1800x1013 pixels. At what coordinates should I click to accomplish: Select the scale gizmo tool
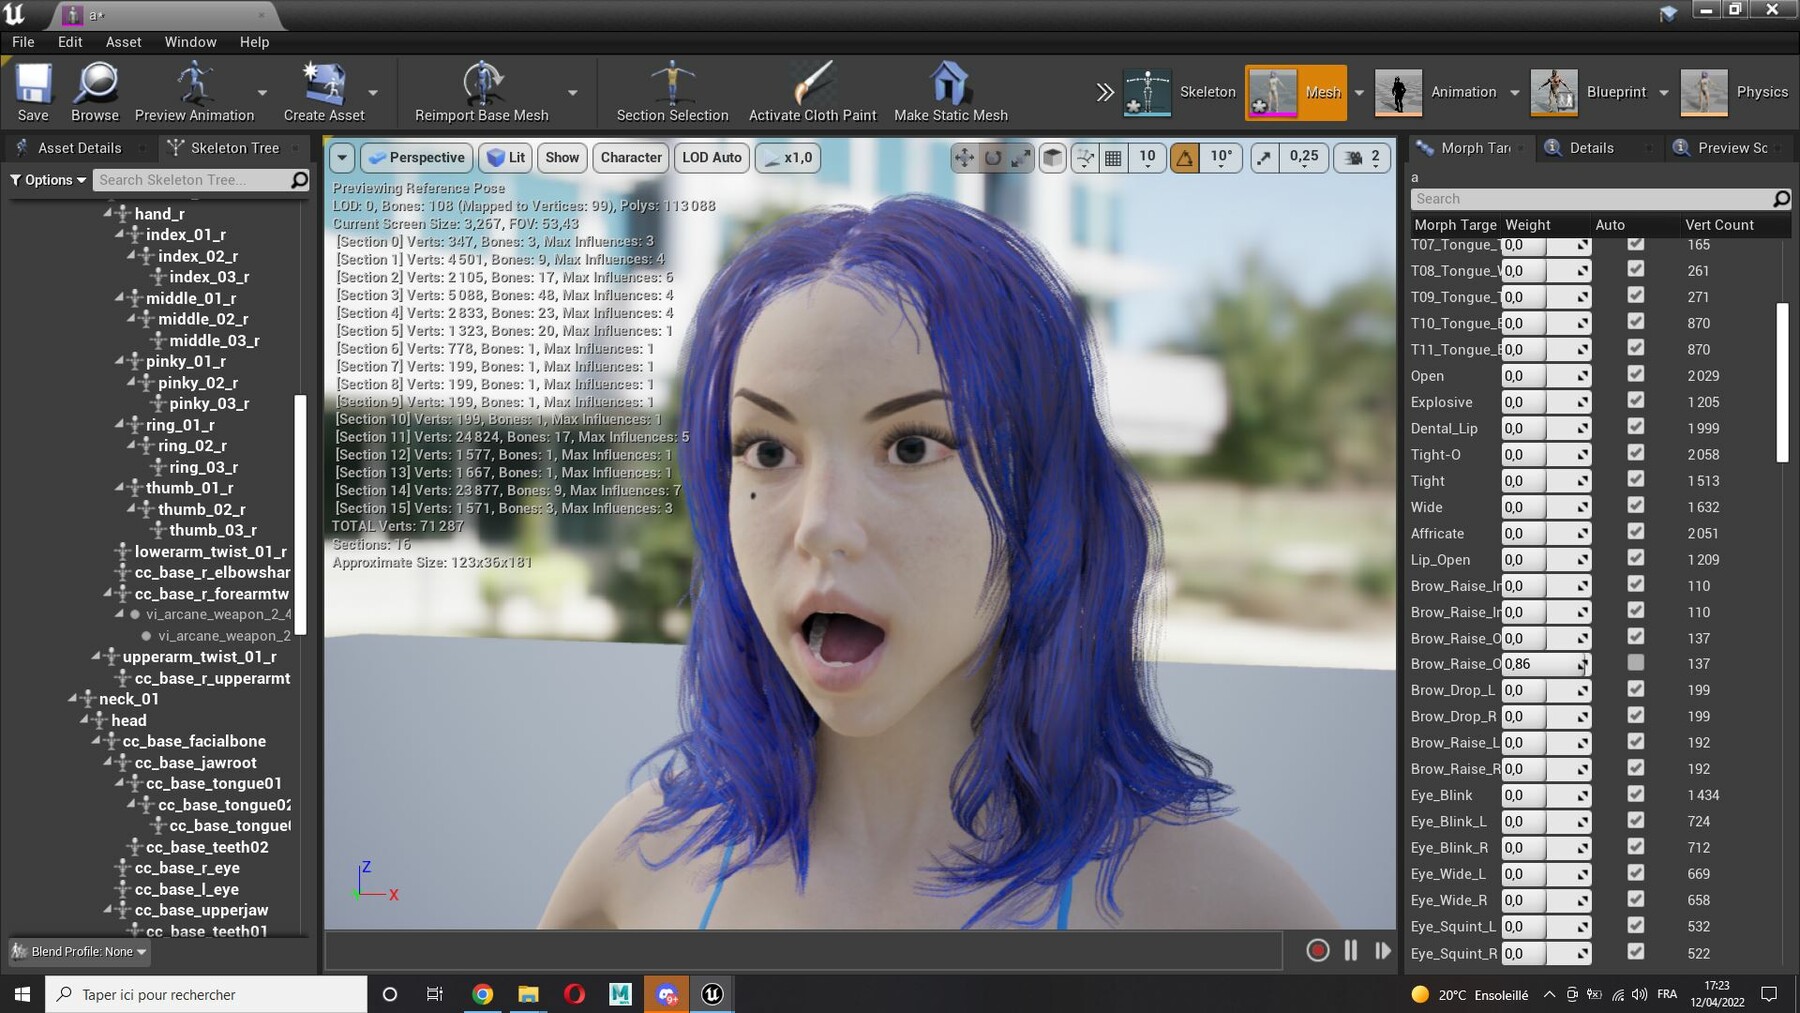pyautogui.click(x=1020, y=157)
